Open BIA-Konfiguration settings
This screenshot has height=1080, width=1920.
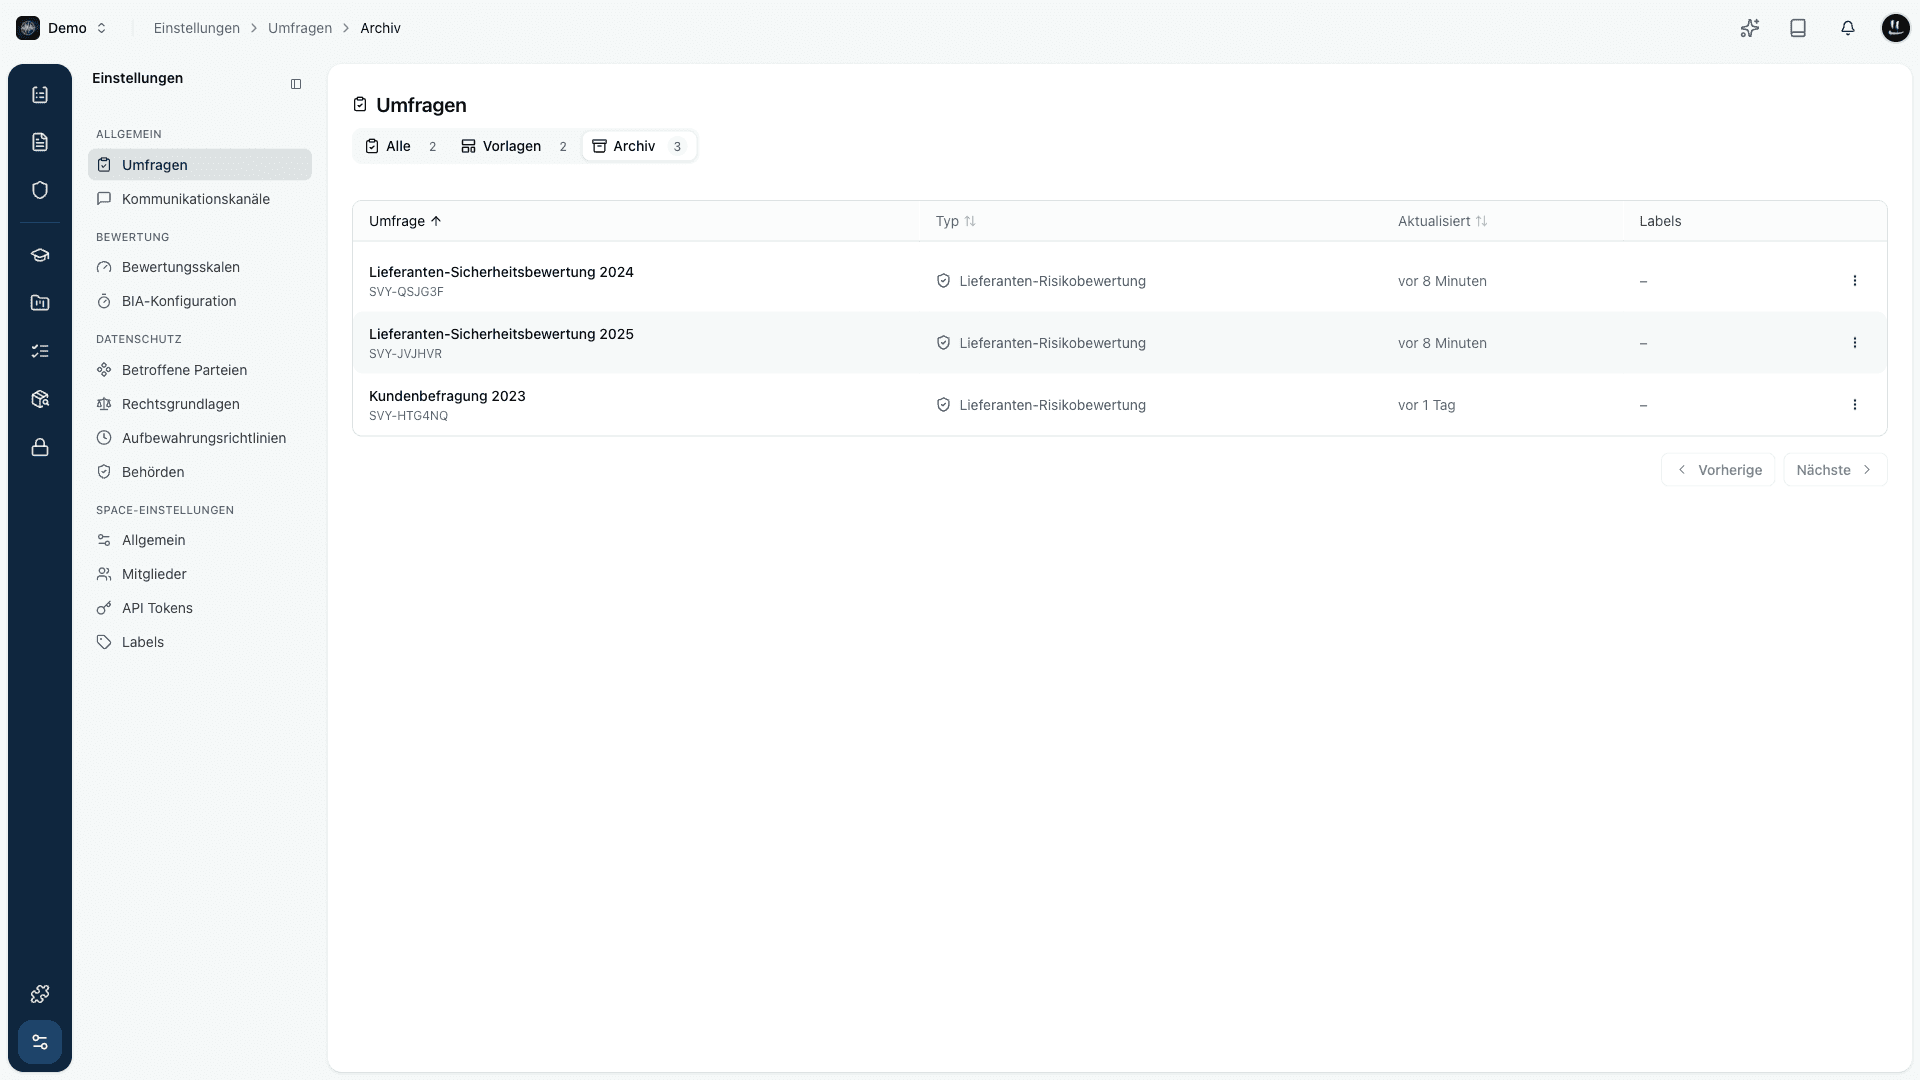pos(200,301)
